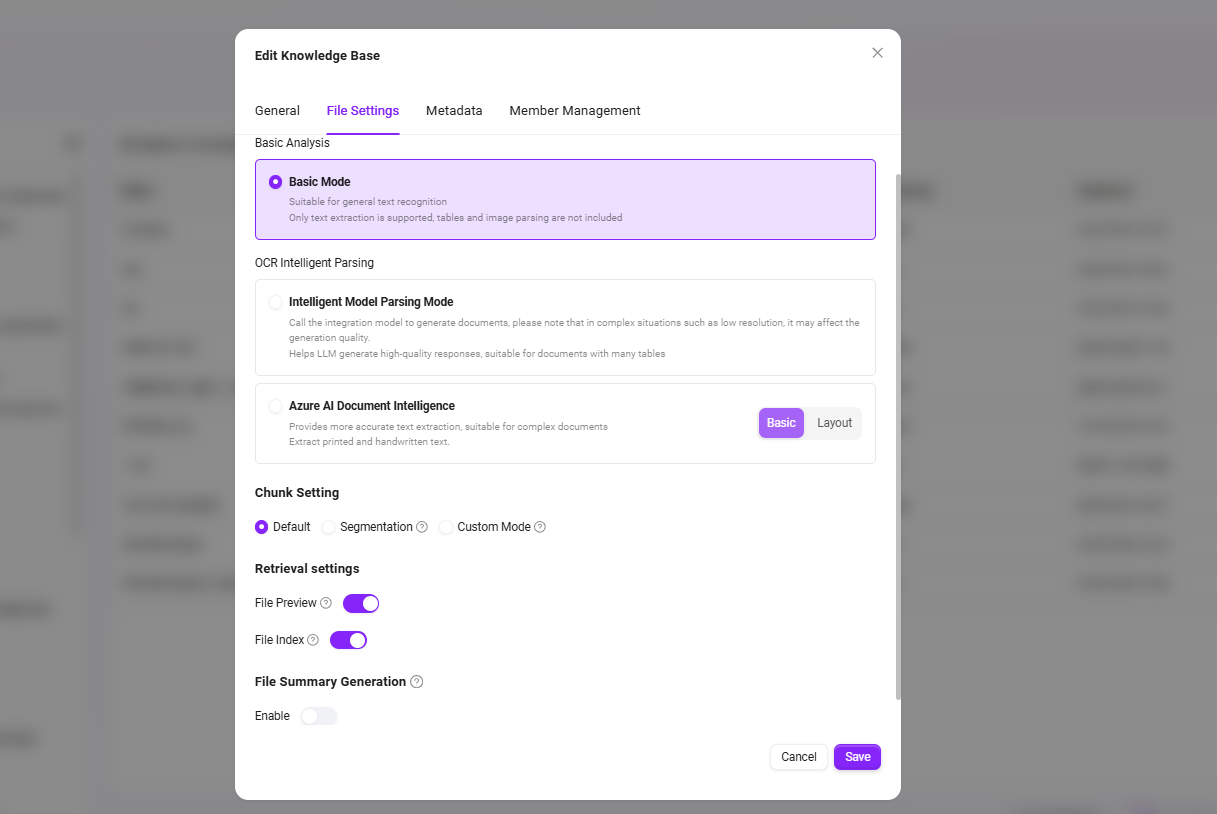The image size is (1217, 814).
Task: Click File Summary Generation help icon
Action: point(417,682)
